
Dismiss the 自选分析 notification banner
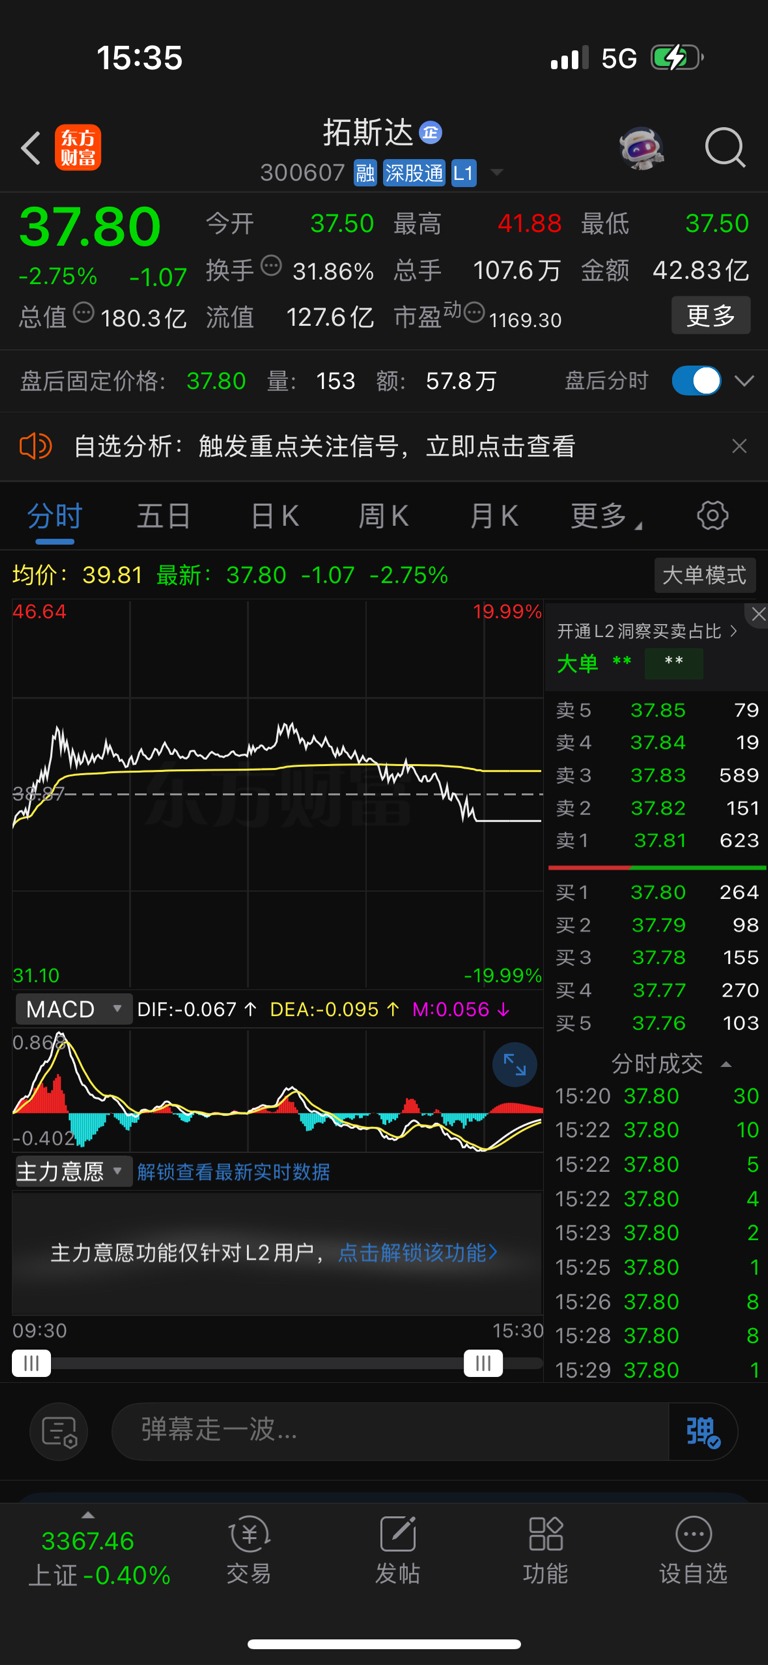(x=739, y=446)
